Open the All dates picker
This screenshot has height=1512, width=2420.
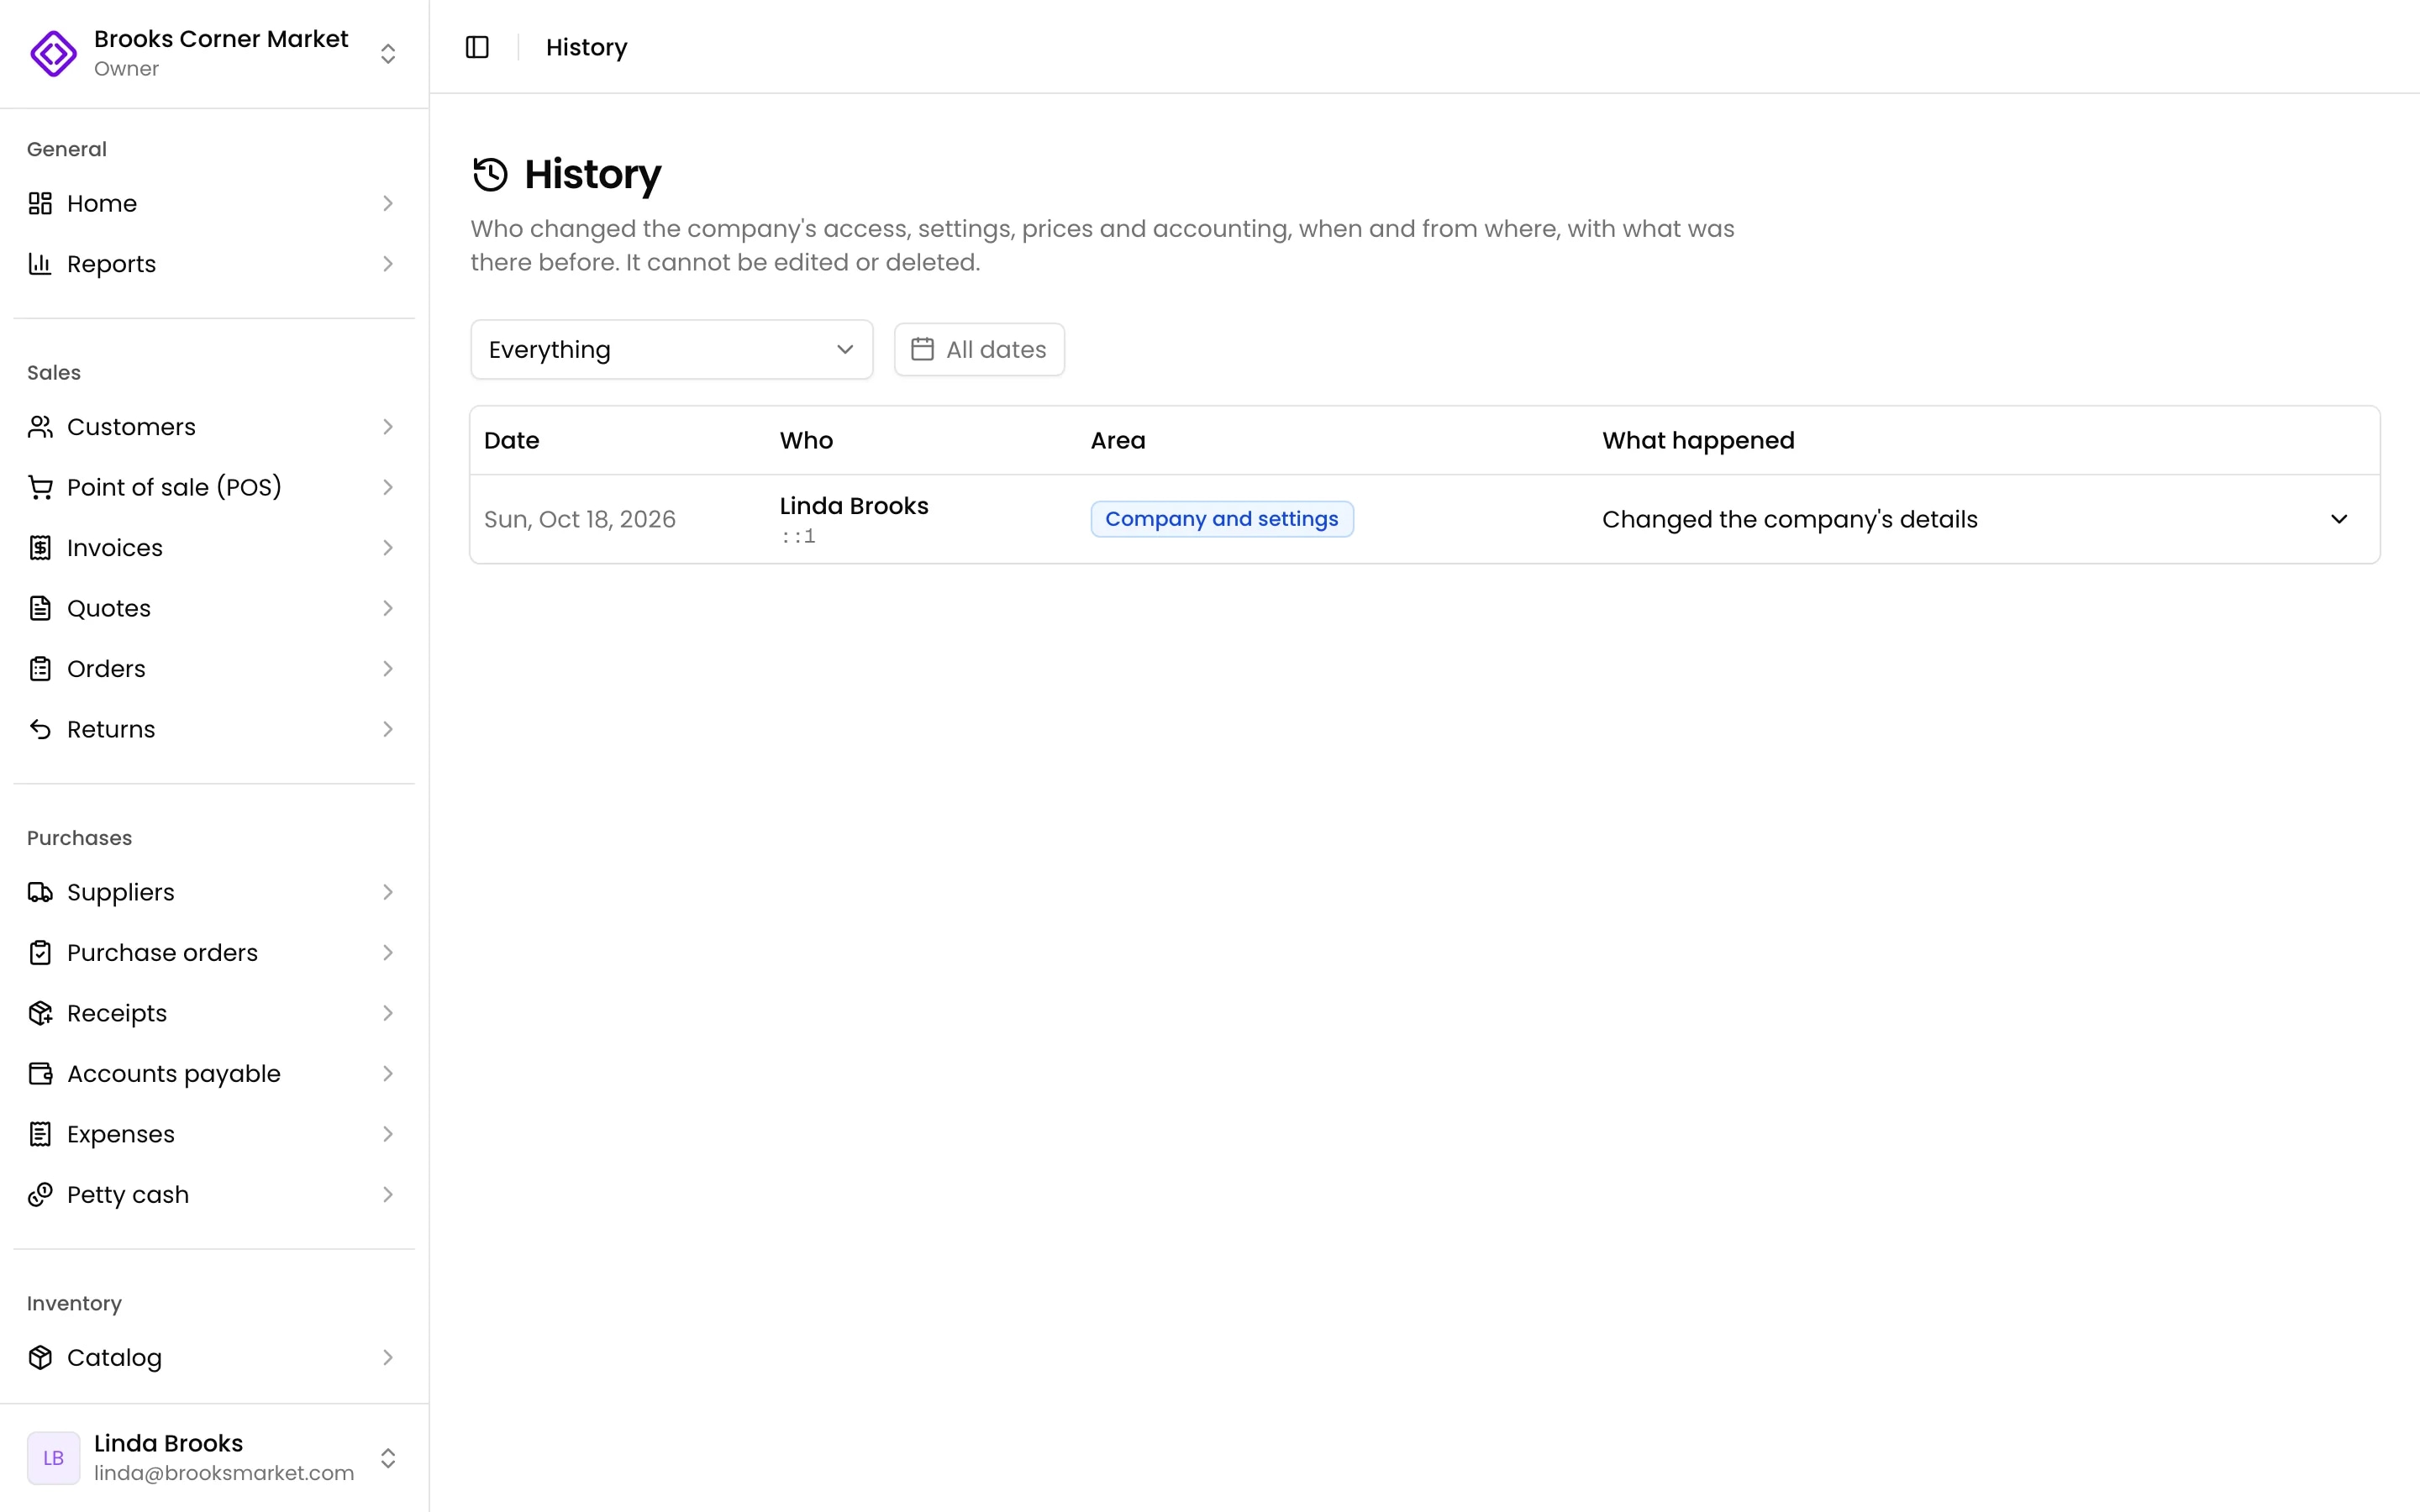[979, 349]
